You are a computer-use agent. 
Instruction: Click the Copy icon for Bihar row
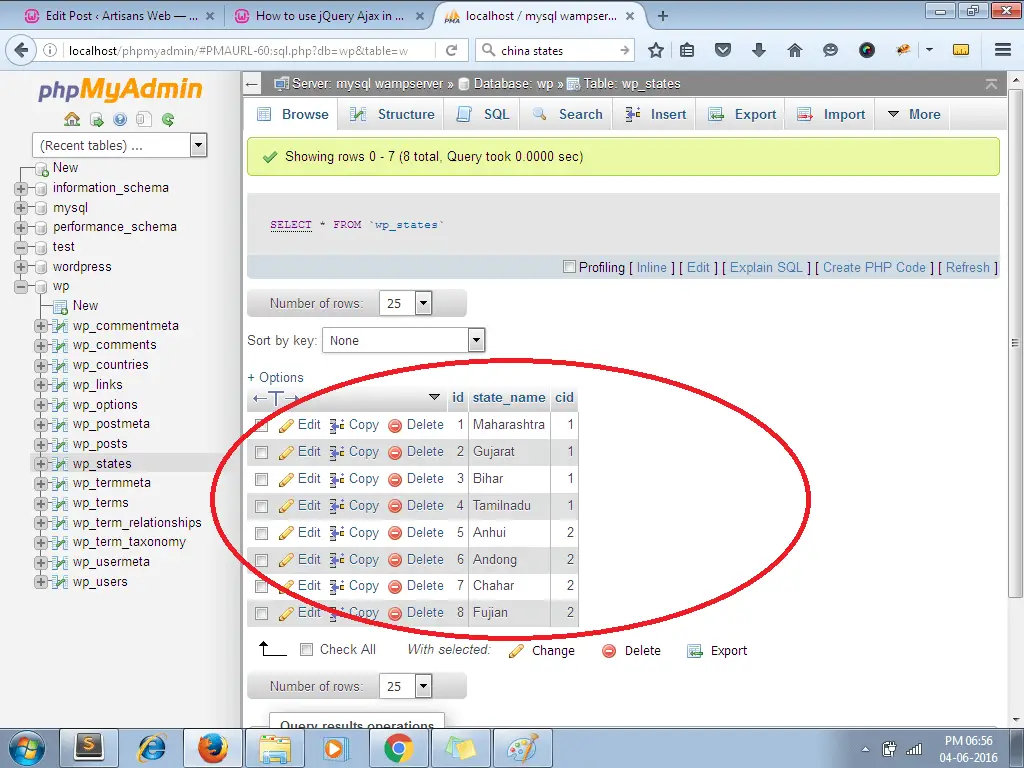click(x=337, y=479)
